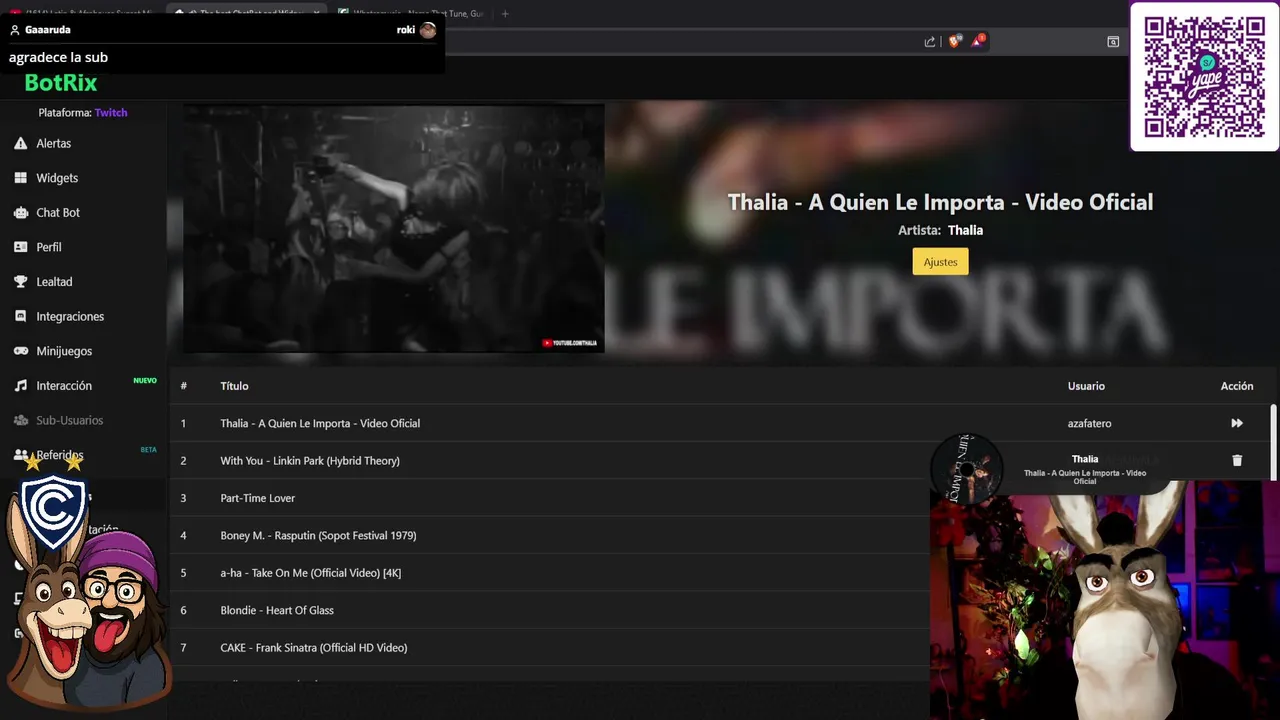Click the Brave Rewards triangle icon

[978, 41]
